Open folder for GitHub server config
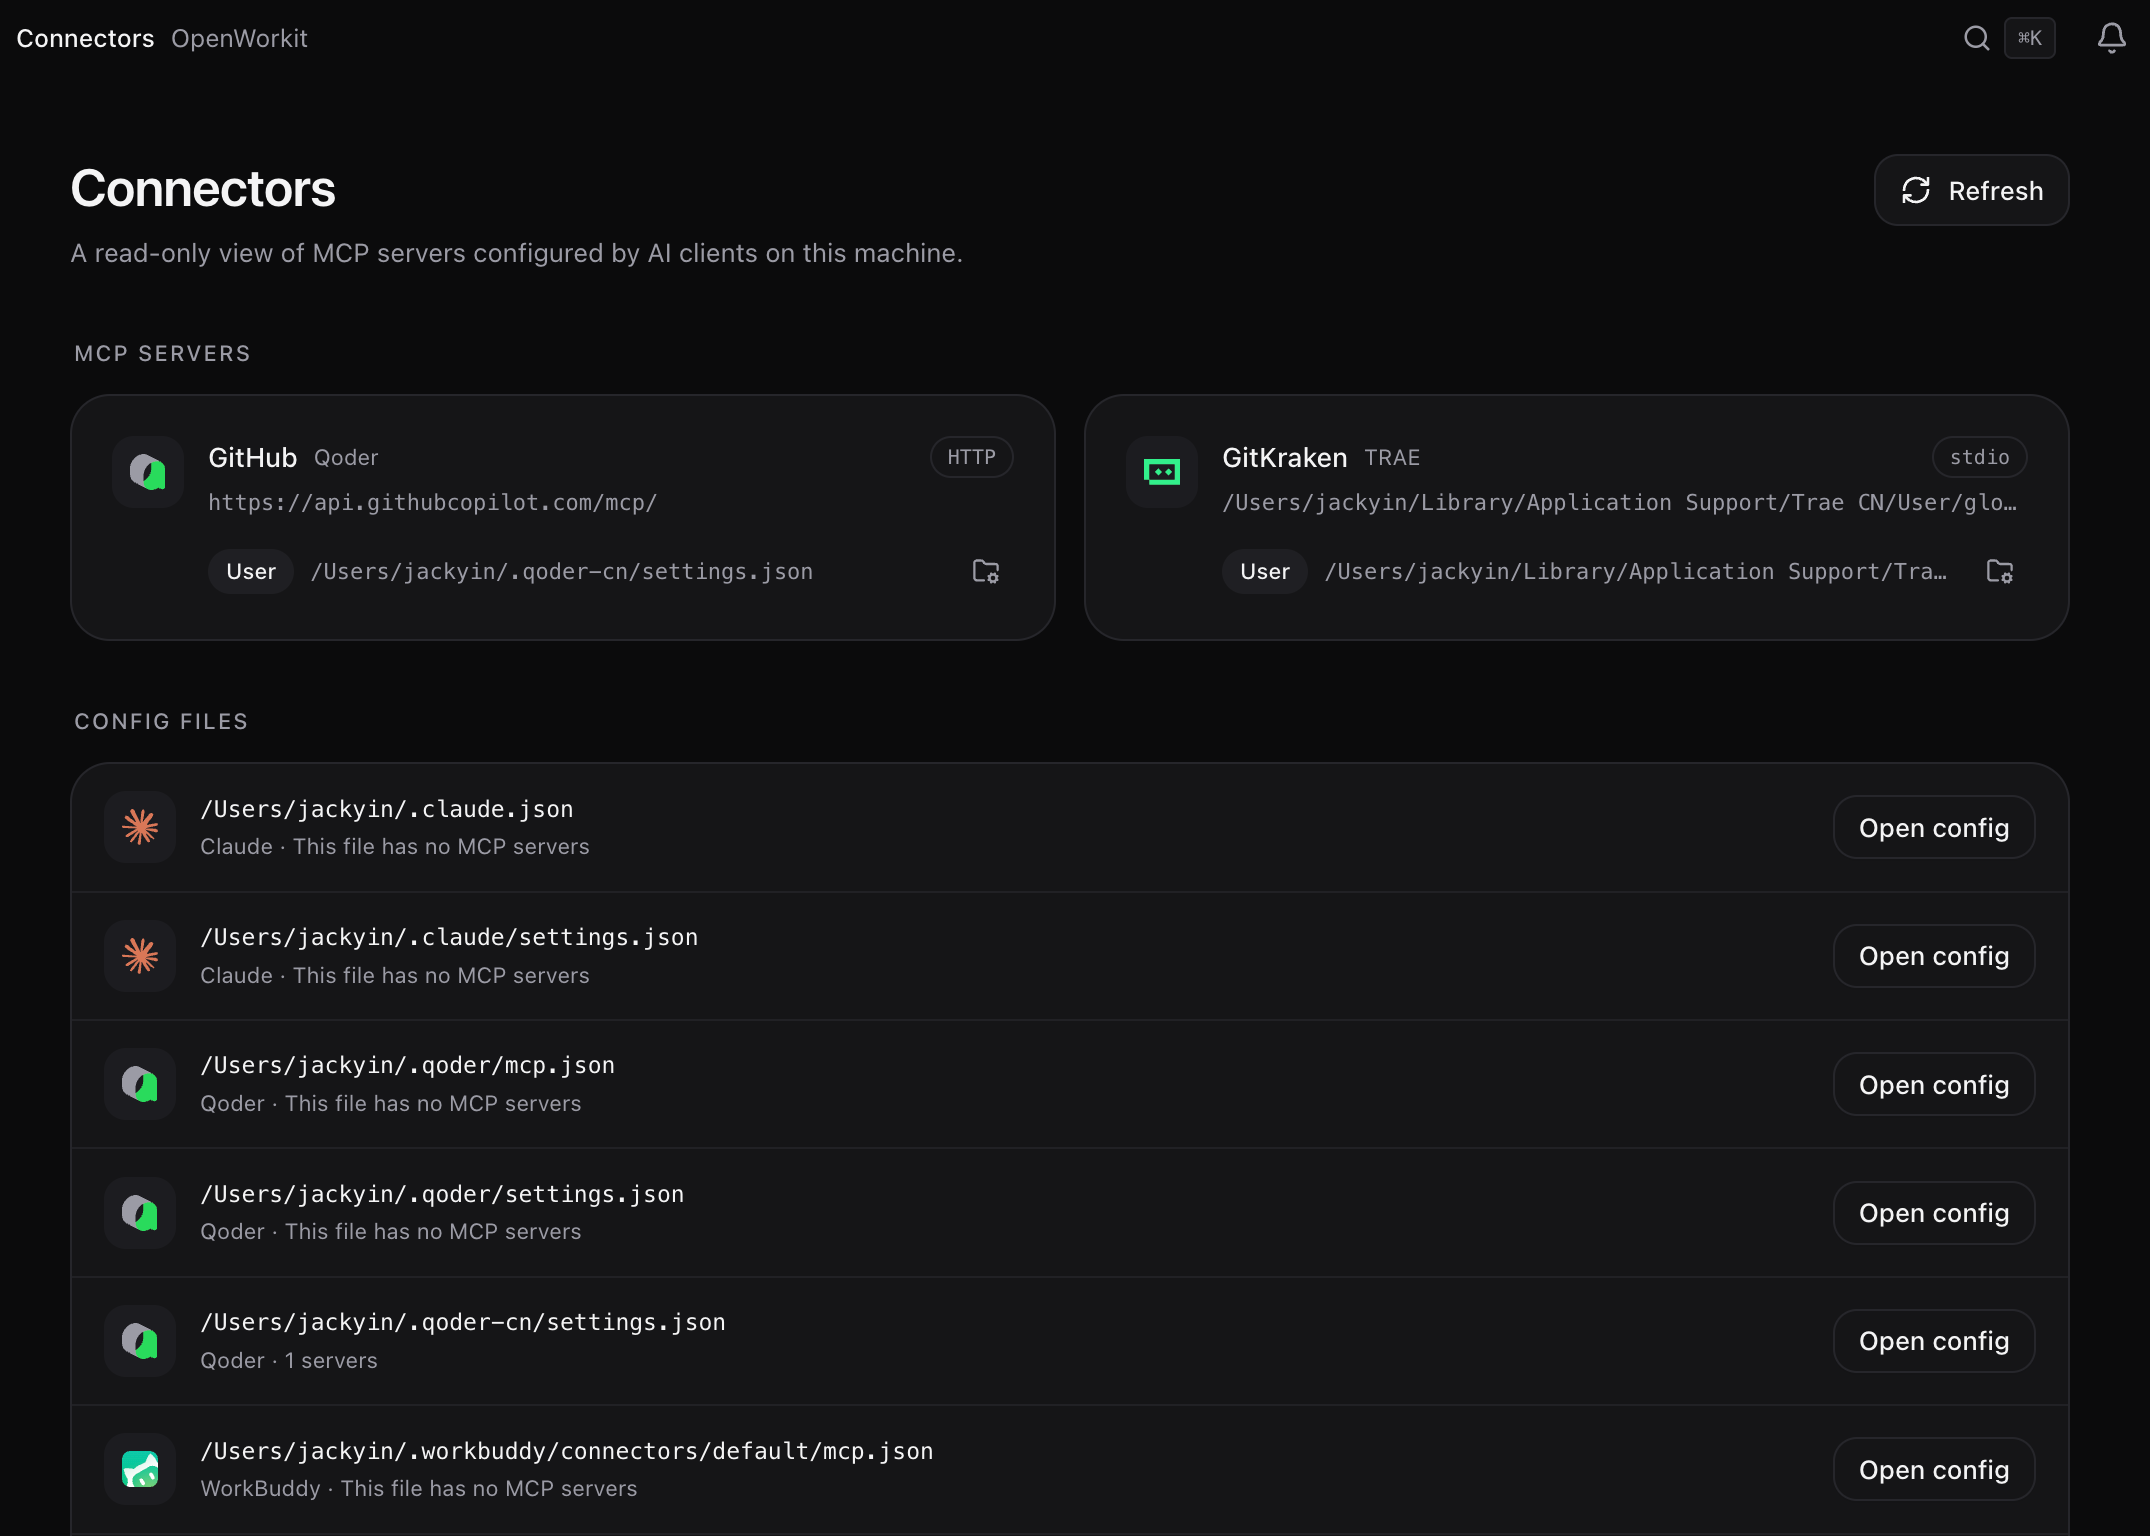This screenshot has width=2150, height=1536. (986, 571)
